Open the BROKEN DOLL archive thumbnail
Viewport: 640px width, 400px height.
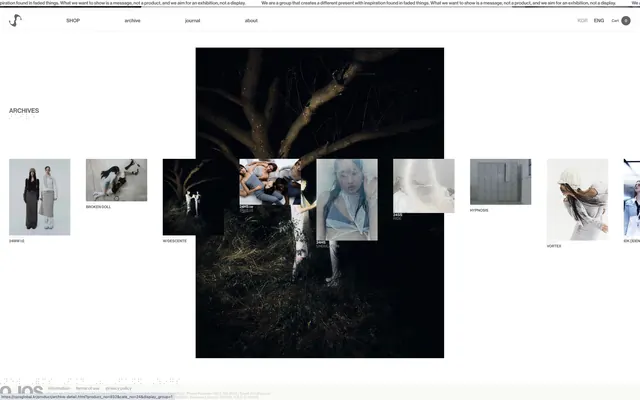(x=116, y=180)
